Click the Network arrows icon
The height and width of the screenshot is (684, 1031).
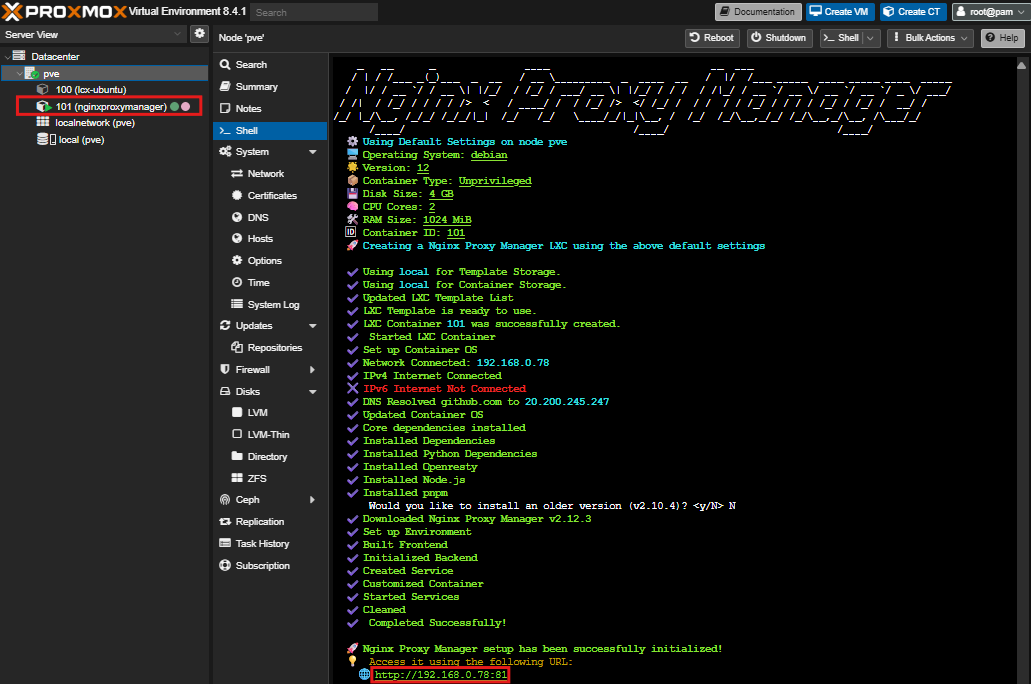237,174
